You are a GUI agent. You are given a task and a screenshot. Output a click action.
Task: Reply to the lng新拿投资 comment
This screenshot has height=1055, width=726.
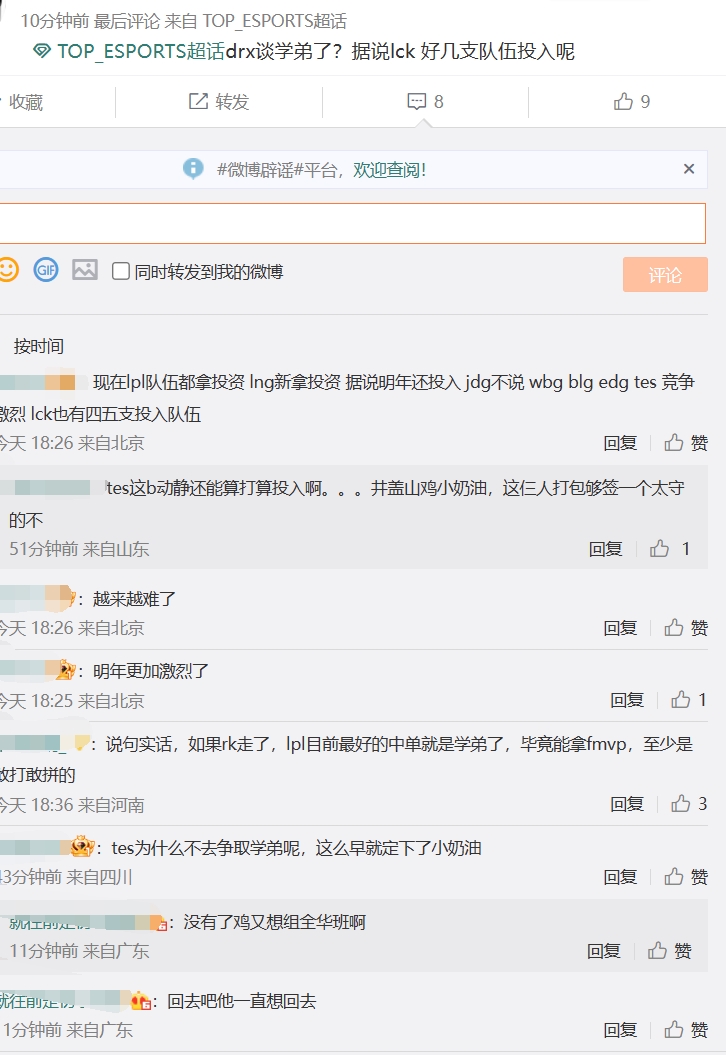620,443
